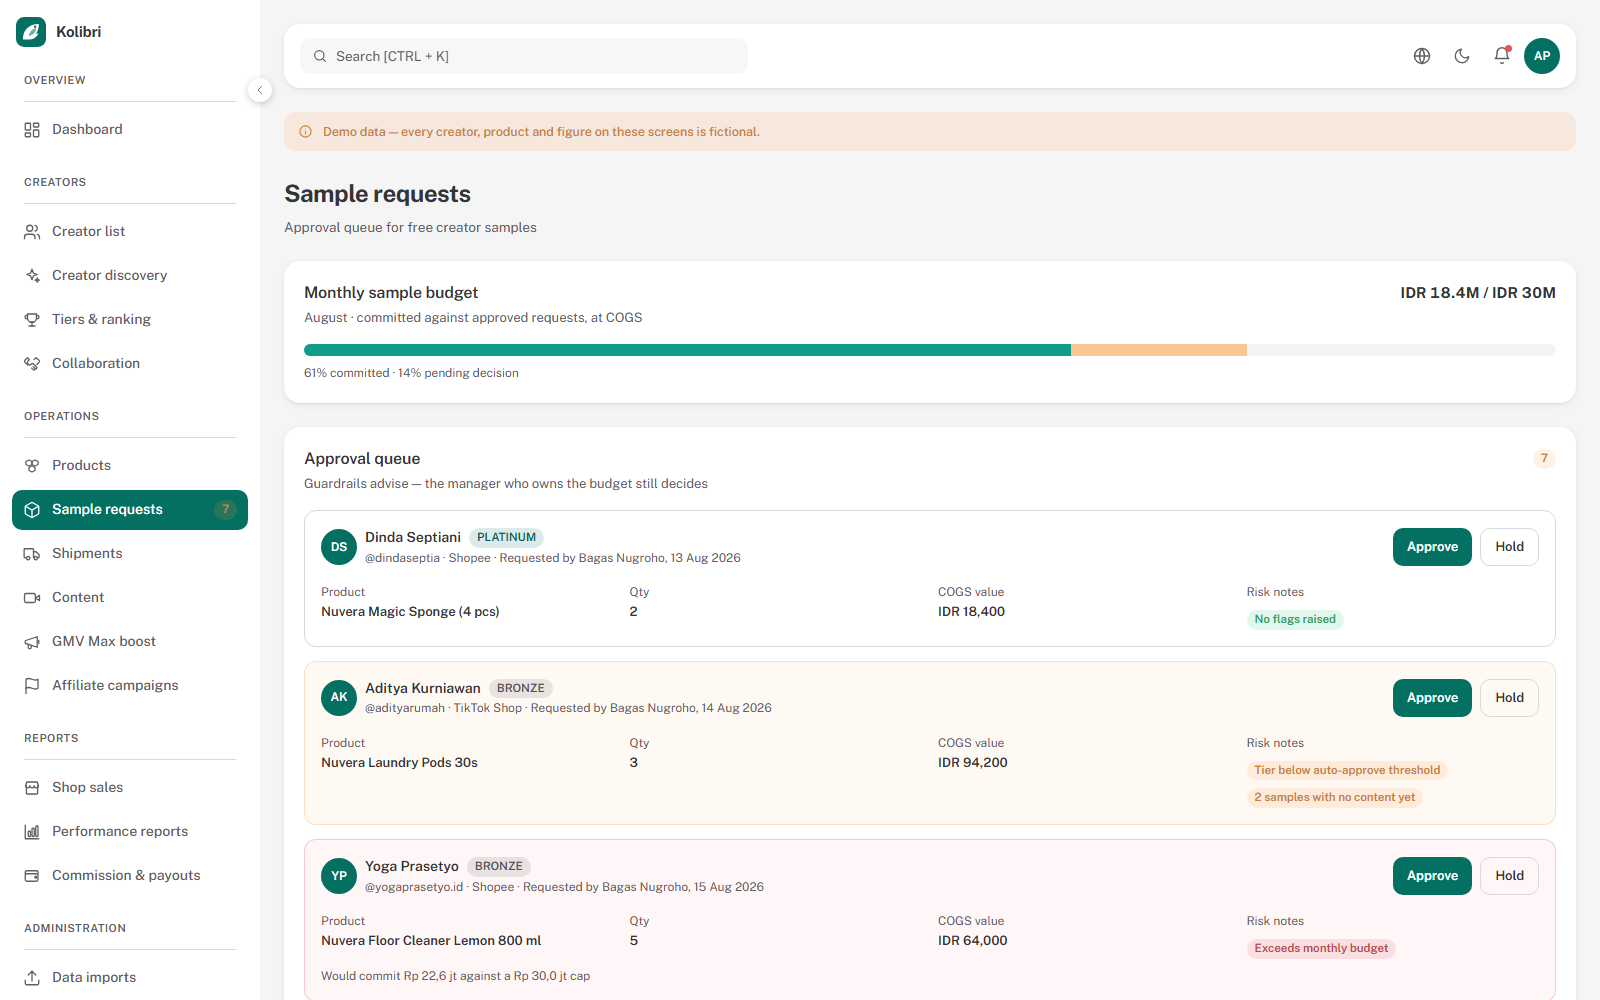
Task: Toggle dark mode with moon icon
Action: pyautogui.click(x=1462, y=56)
